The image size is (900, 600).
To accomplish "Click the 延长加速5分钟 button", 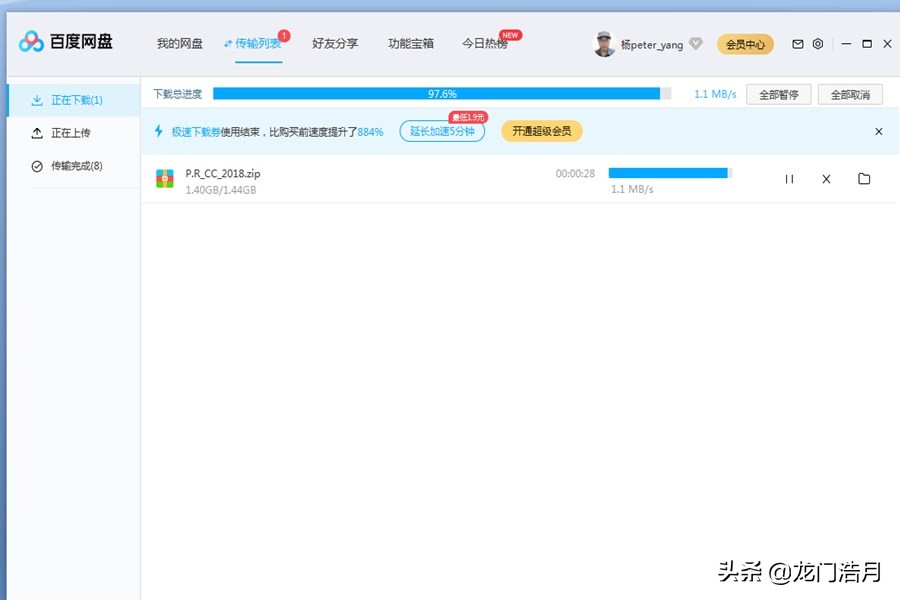I will click(442, 131).
